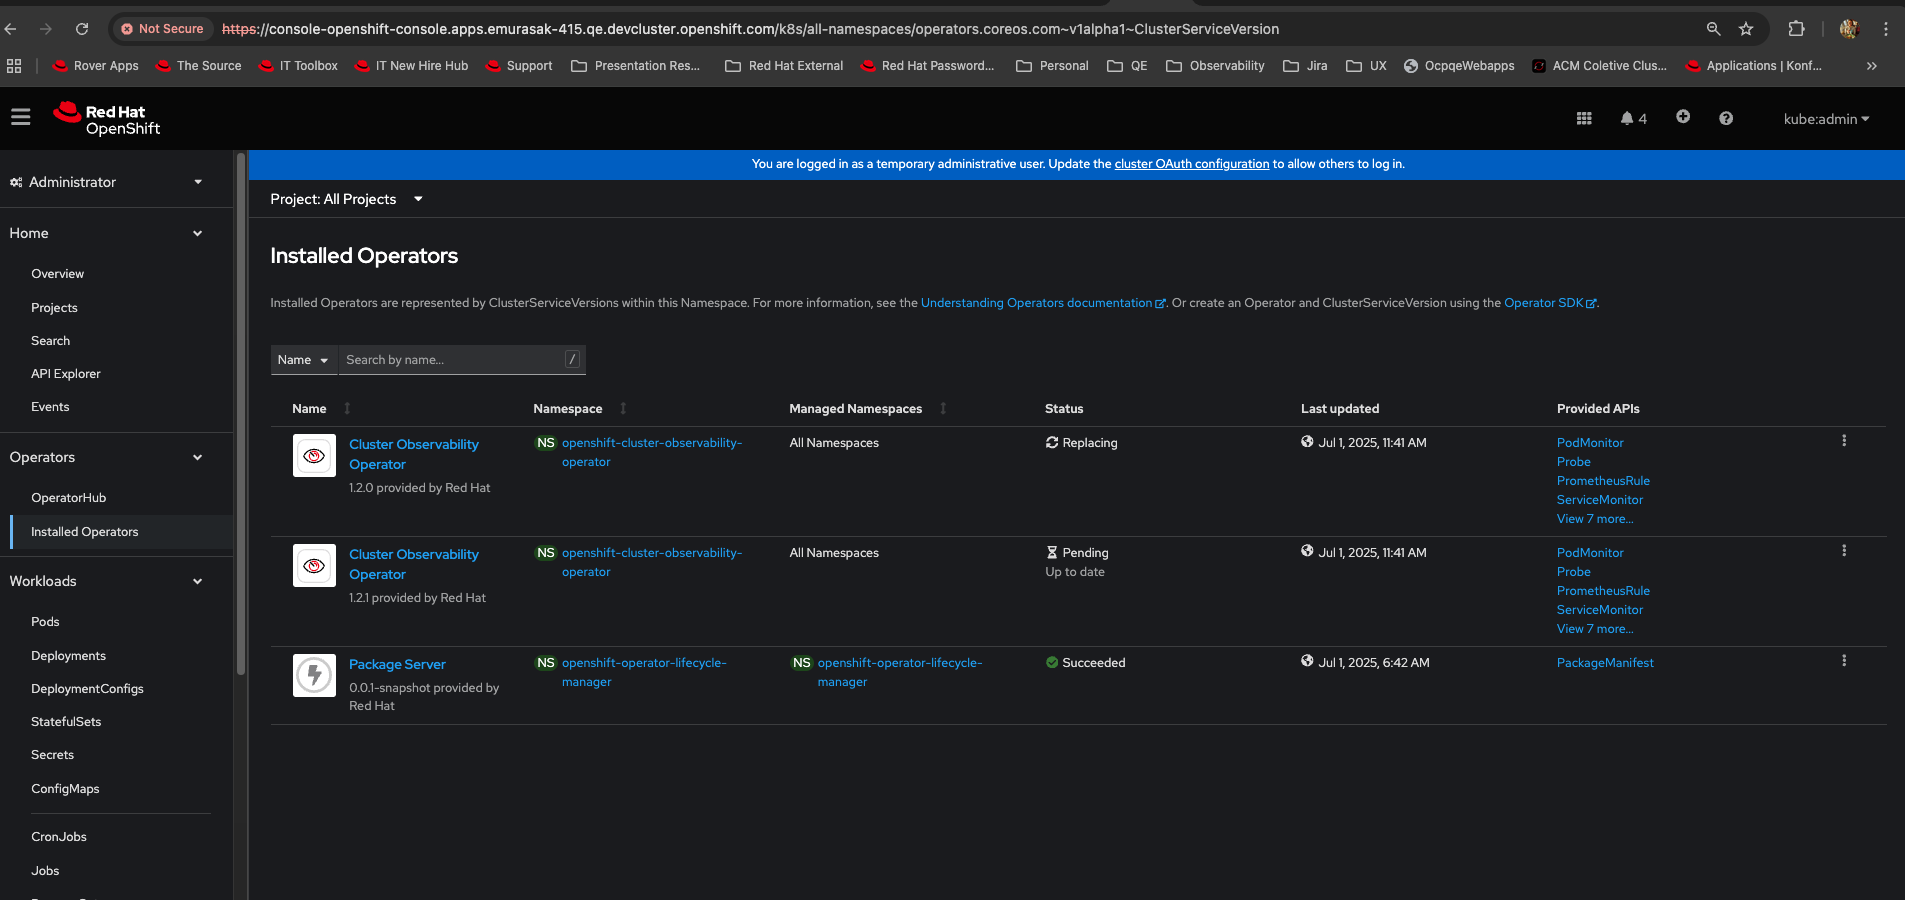Click the Not Secure site info badge
1905x900 pixels.
(x=162, y=29)
